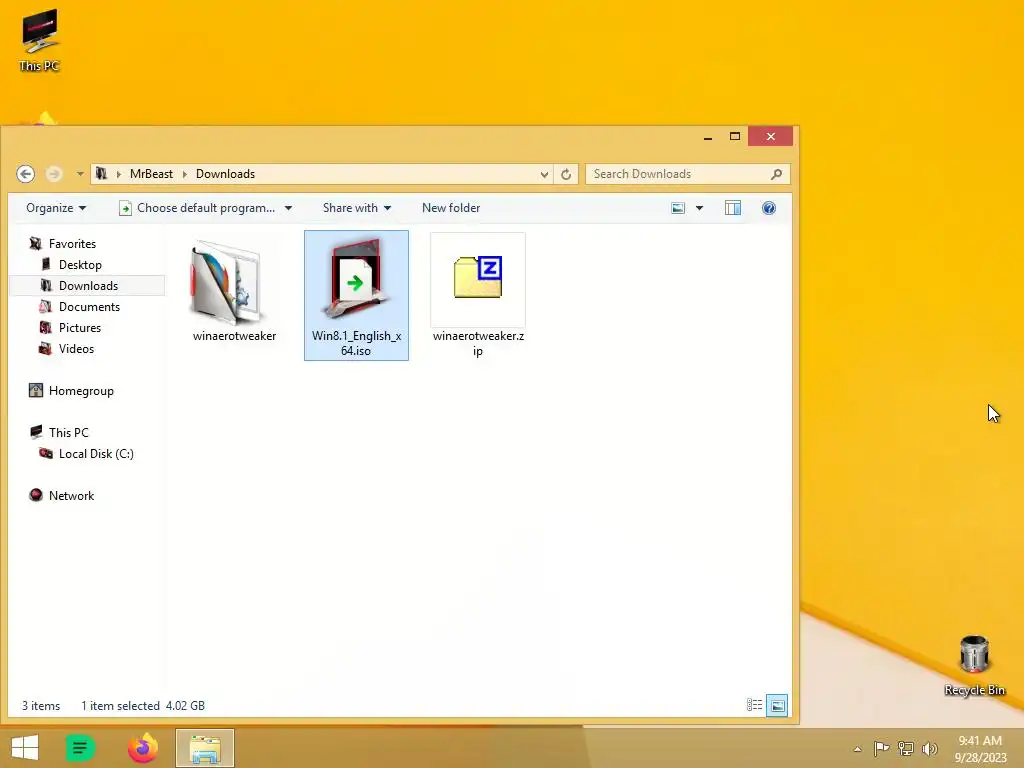Click the folder icon in address bar
The height and width of the screenshot is (768, 1024).
click(x=101, y=174)
